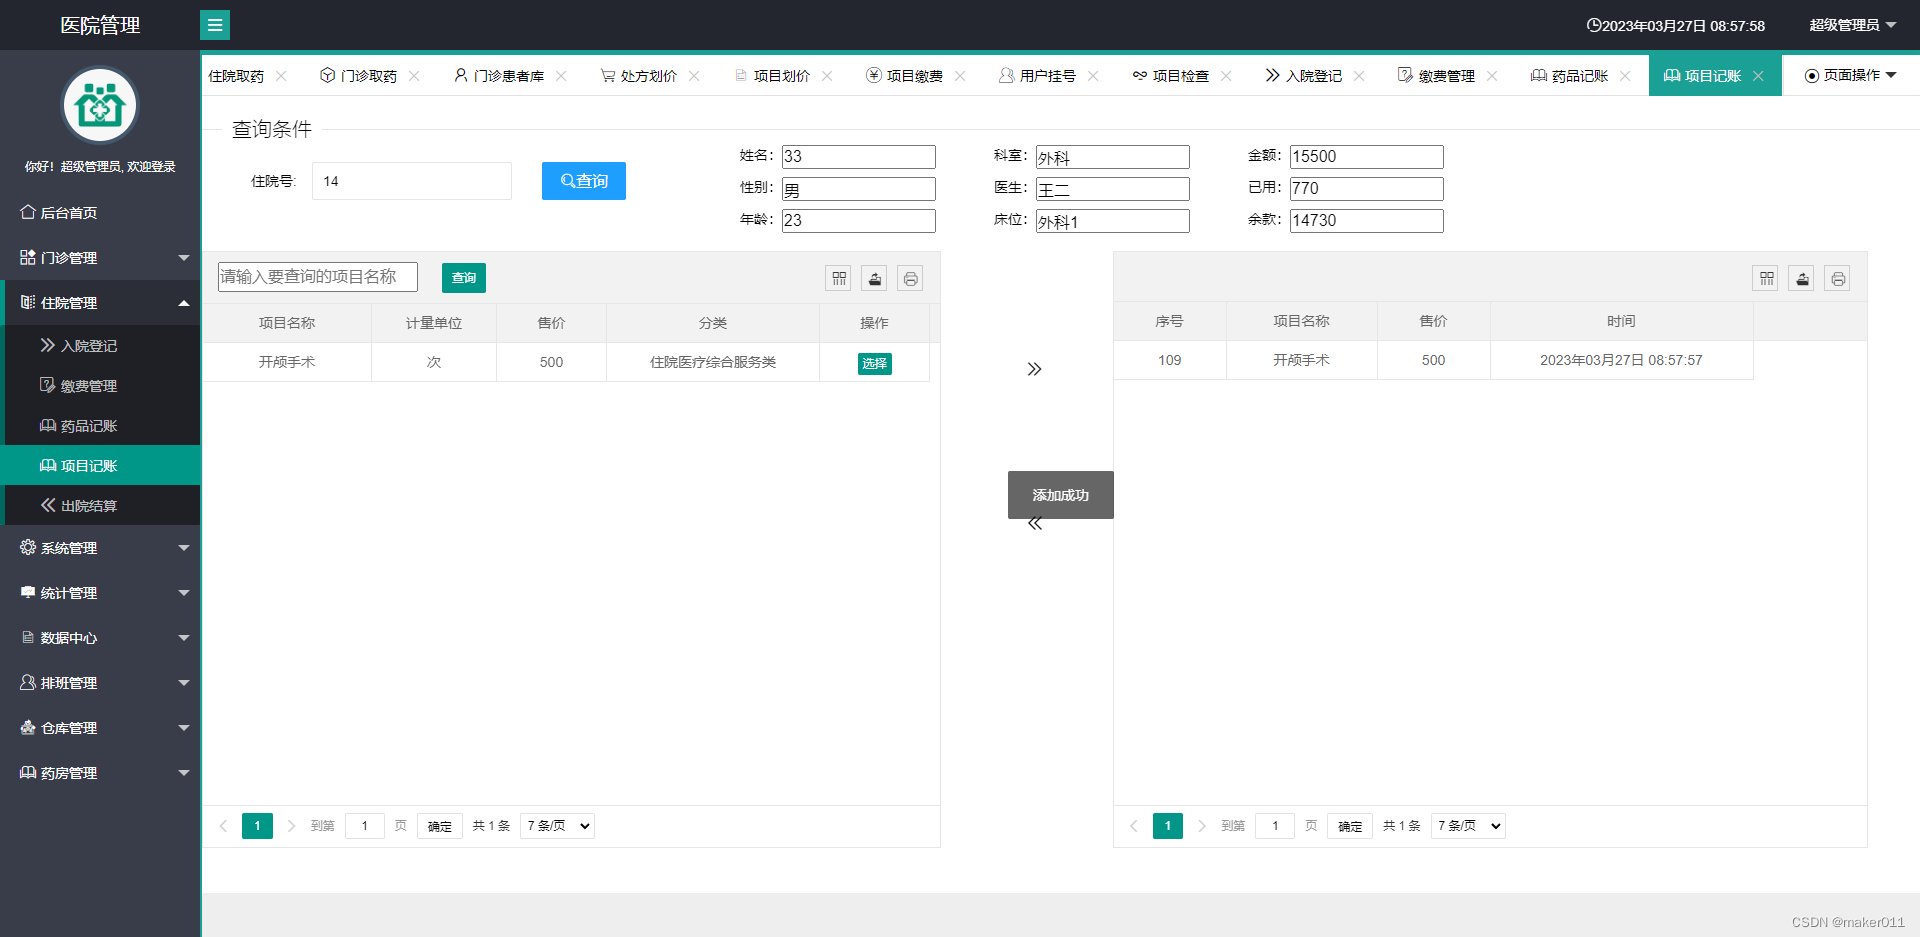Export left project table data icon

[875, 279]
